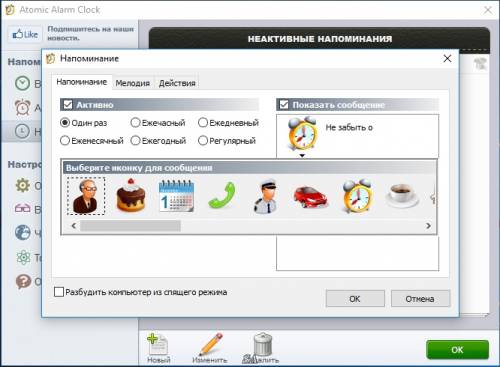Toggle the Активно checkbox
This screenshot has height=367, width=500.
click(x=68, y=105)
